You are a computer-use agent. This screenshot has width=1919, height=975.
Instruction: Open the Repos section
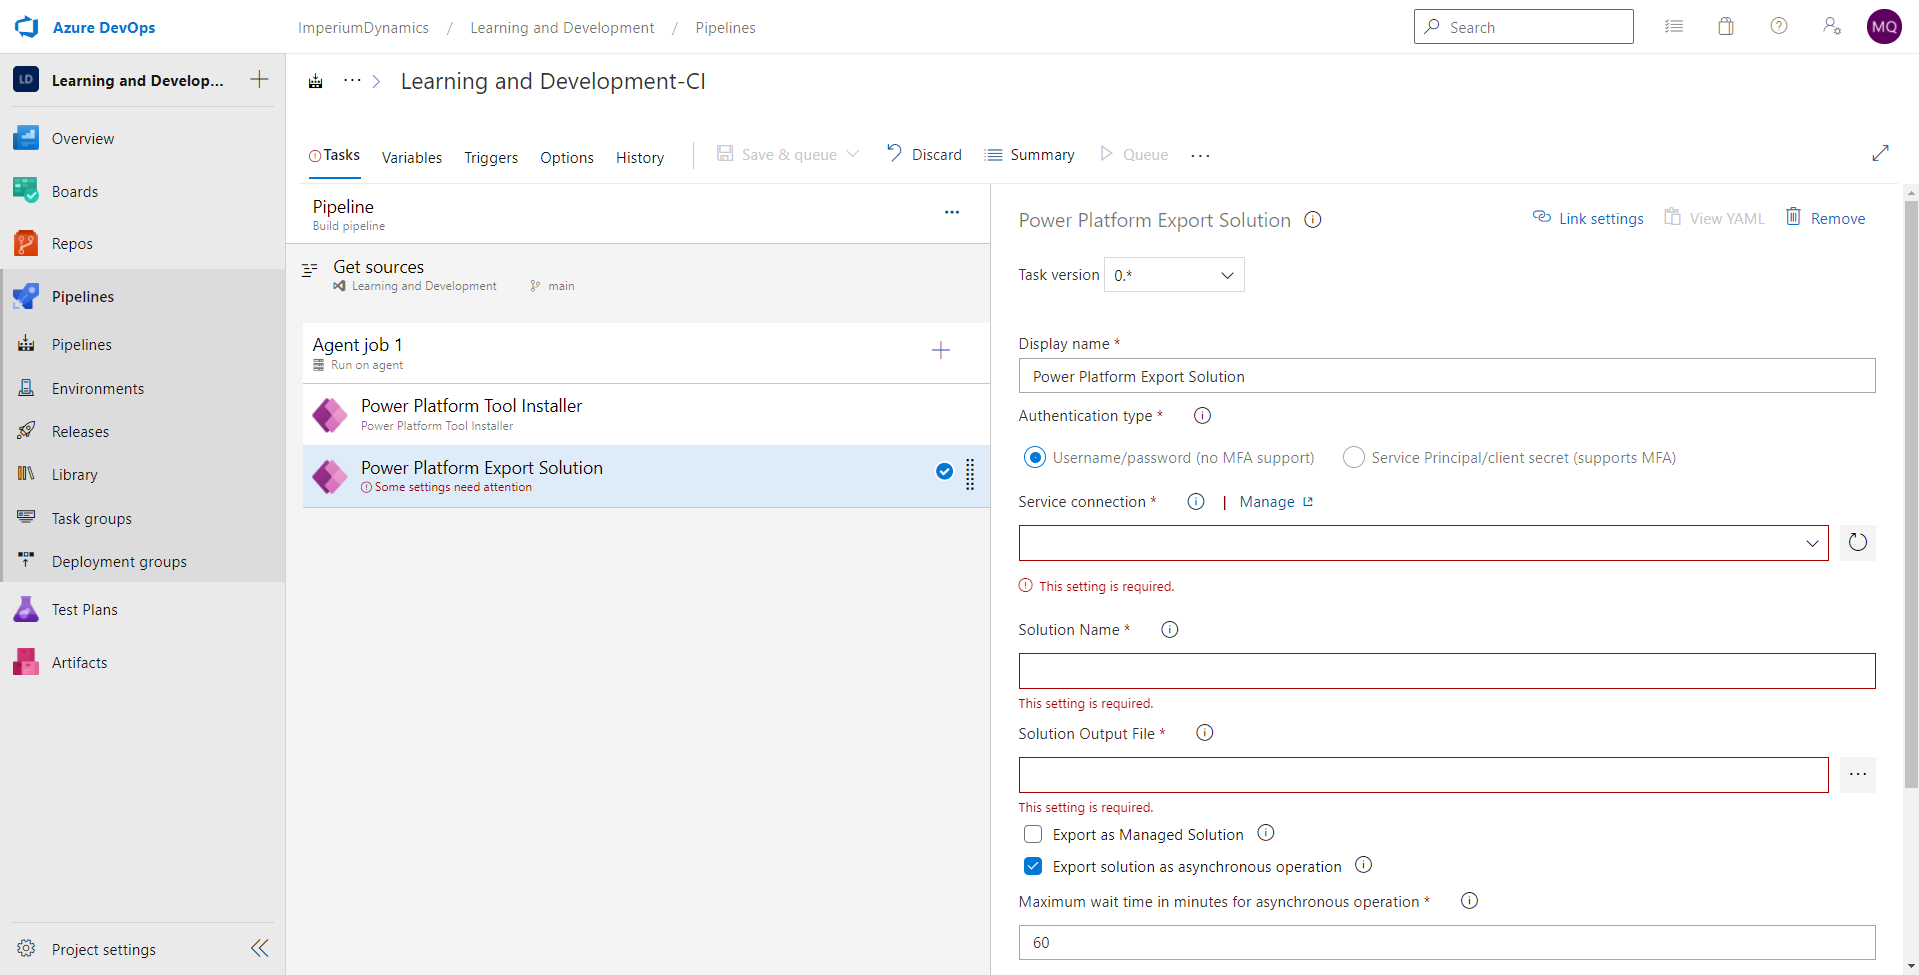[74, 242]
